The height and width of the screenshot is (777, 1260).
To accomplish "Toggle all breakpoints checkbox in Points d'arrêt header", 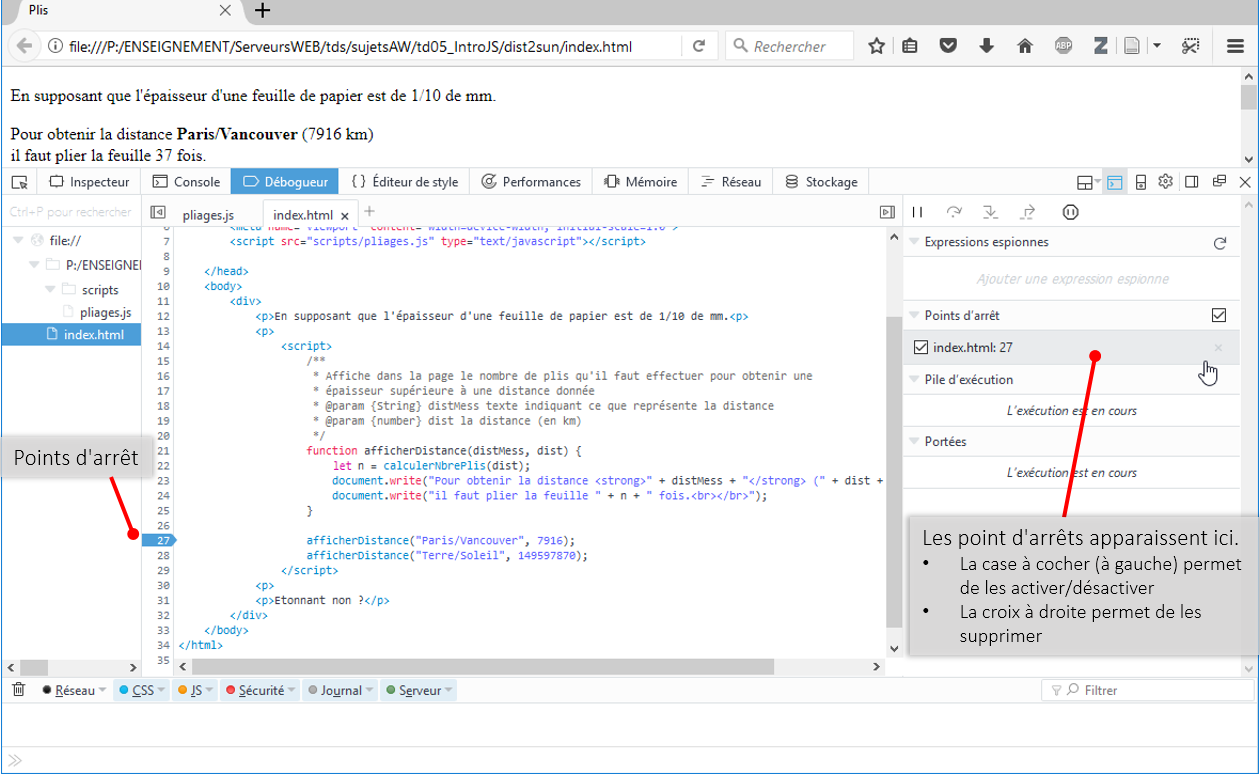I will click(x=1218, y=315).
